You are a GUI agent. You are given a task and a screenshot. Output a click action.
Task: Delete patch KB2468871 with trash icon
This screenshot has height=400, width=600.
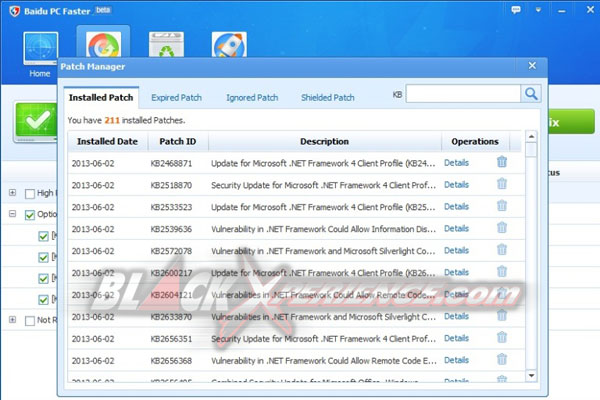(x=502, y=162)
